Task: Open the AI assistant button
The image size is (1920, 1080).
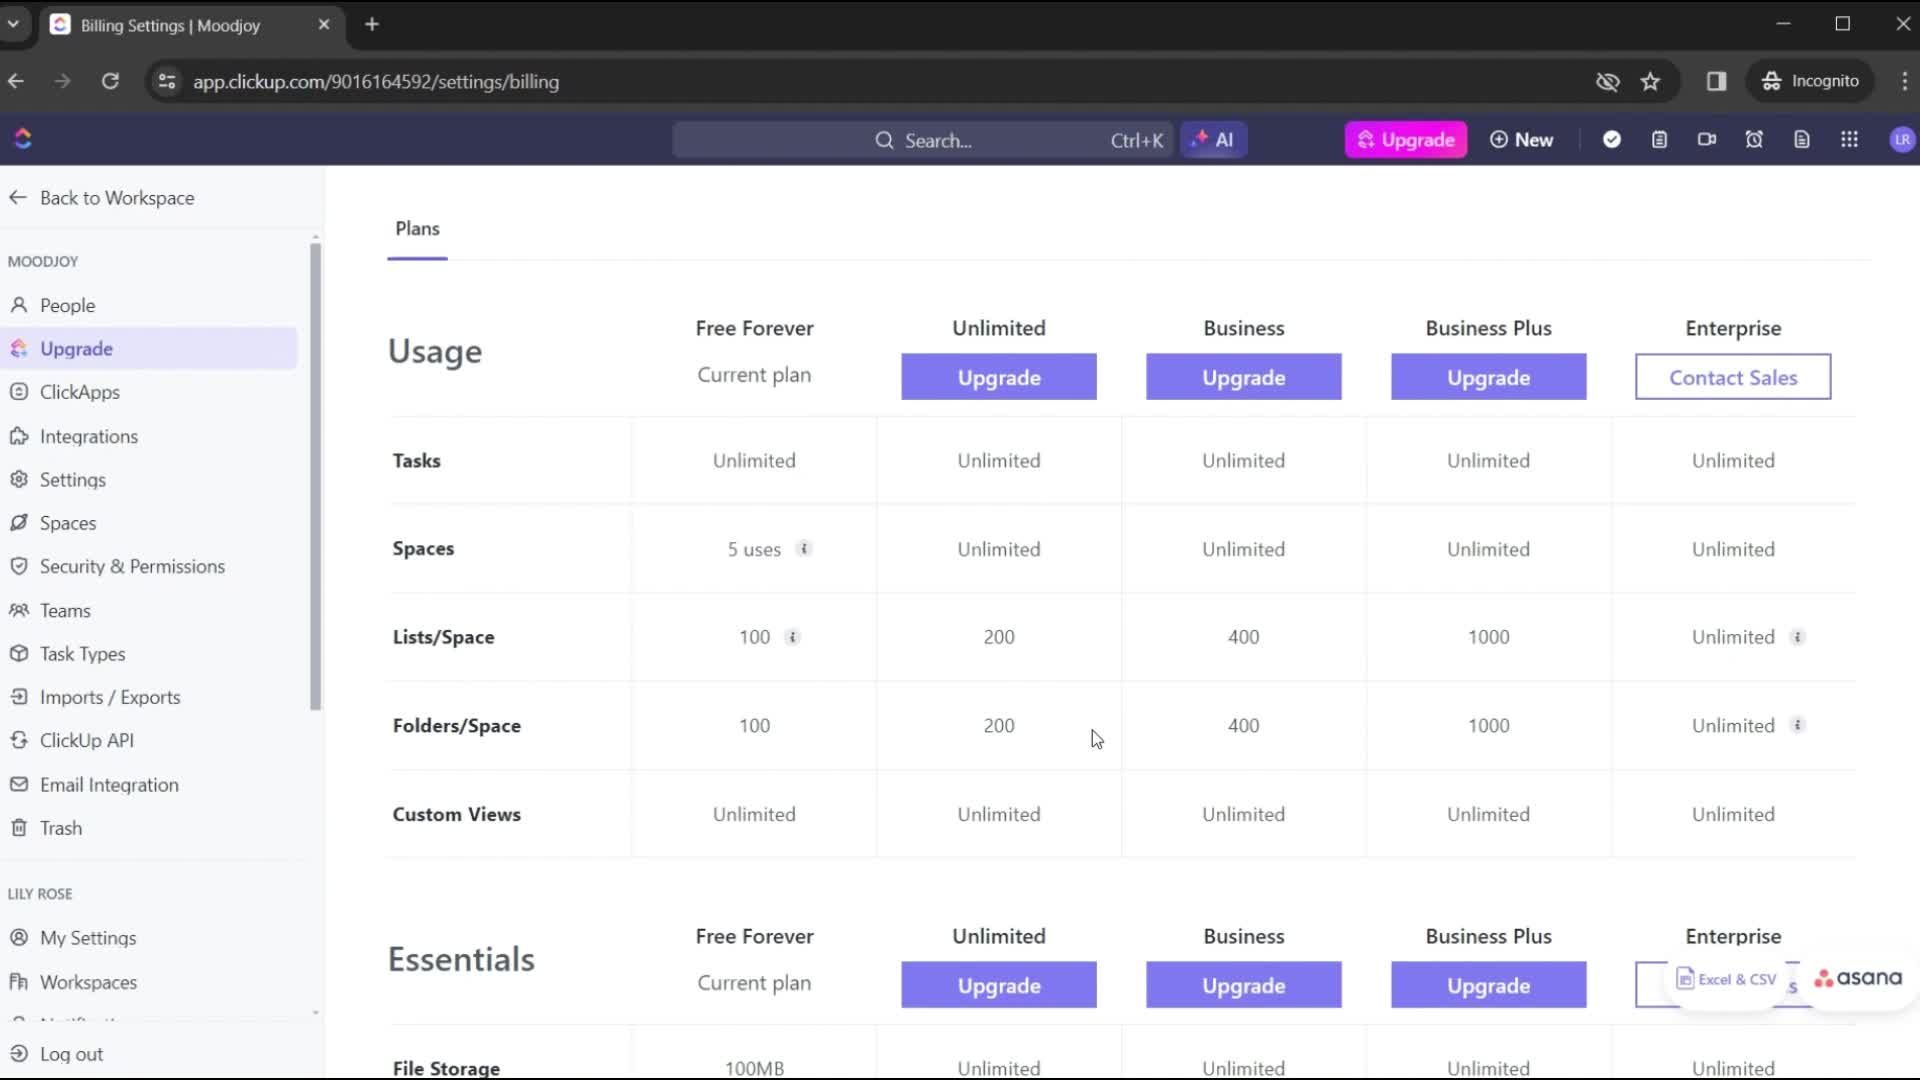Action: pyautogui.click(x=1213, y=140)
